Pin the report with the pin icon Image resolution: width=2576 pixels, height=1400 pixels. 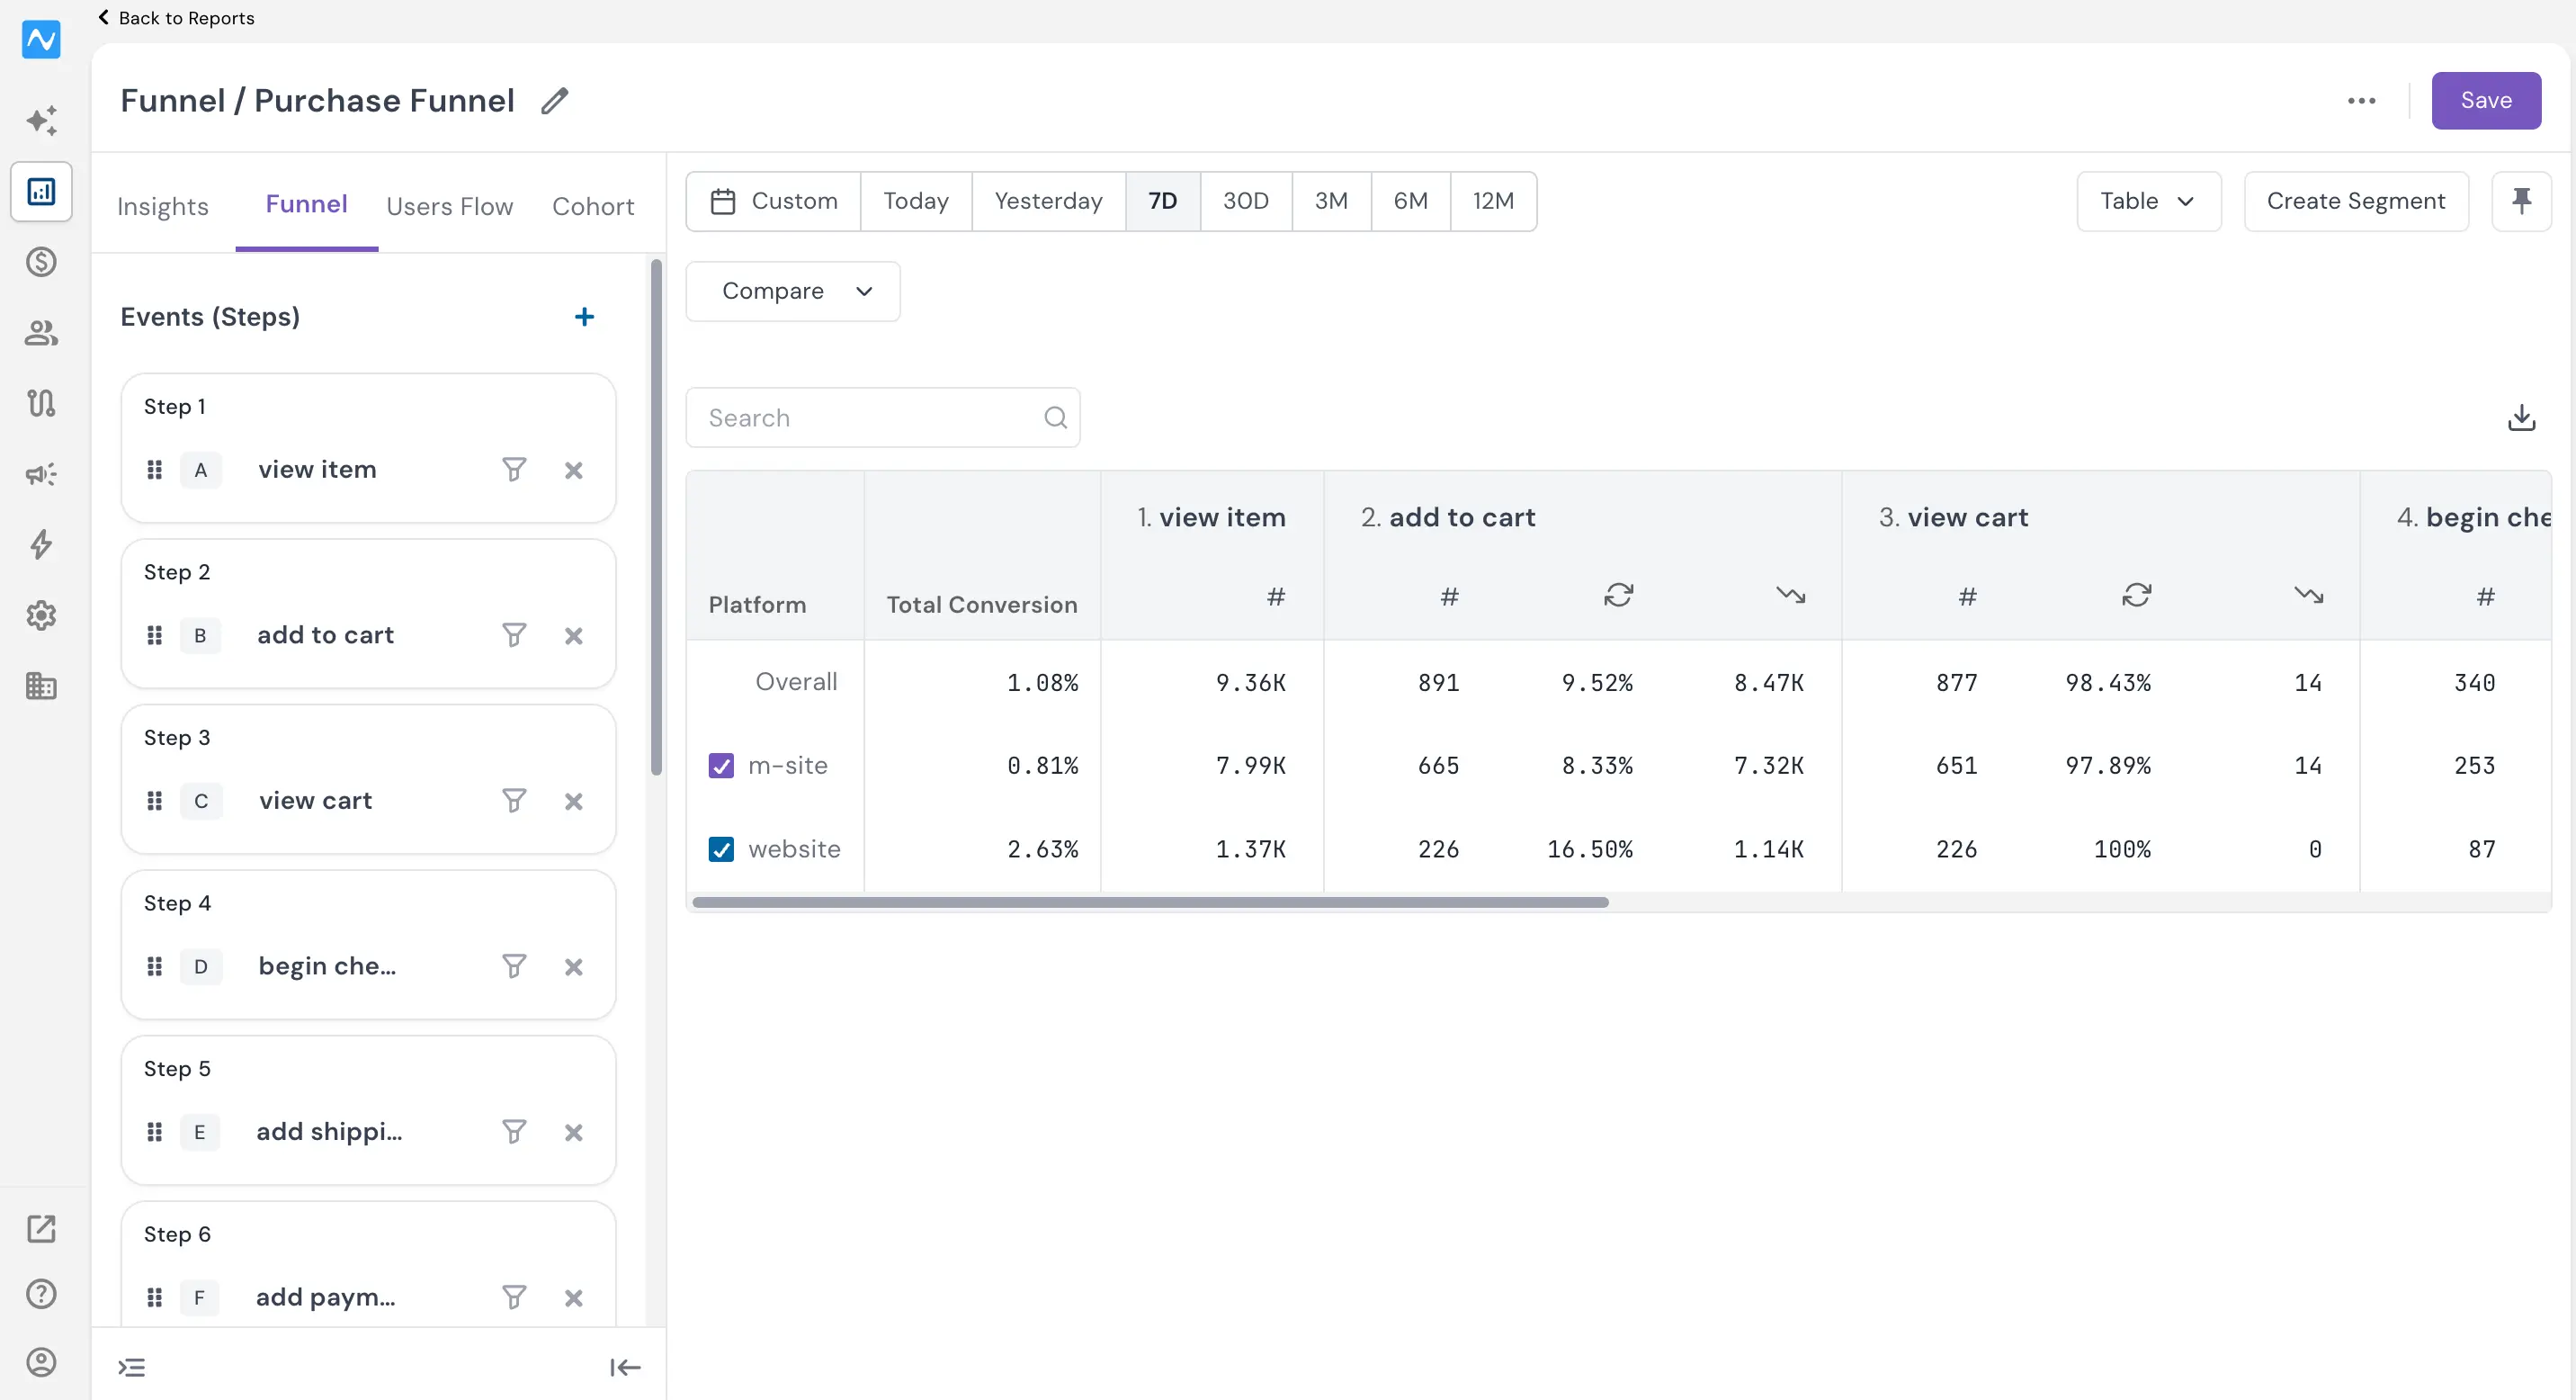[2521, 201]
